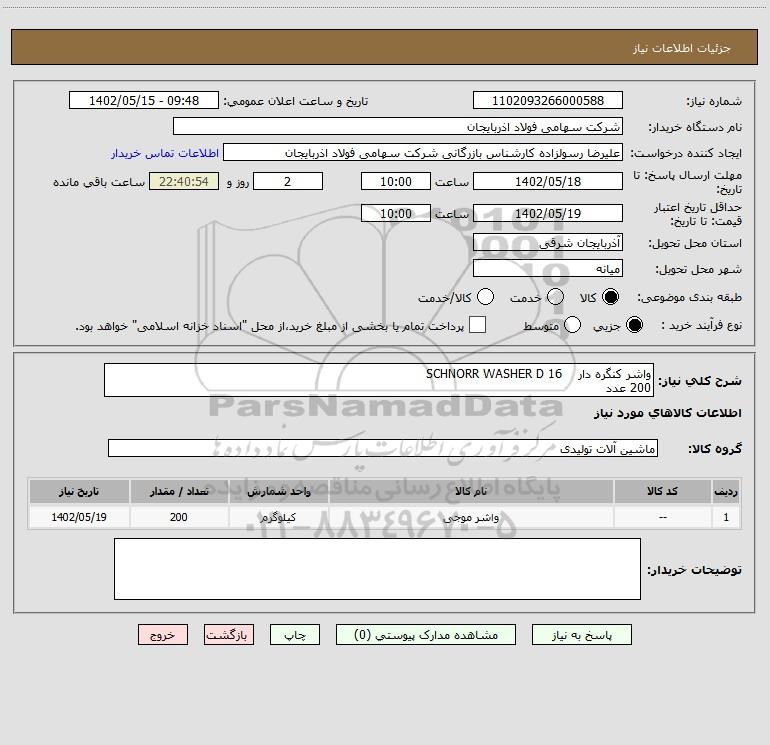This screenshot has height=745, width=770.
Task: Open مشاهده مدارک پیوستی (0) button
Action: pyautogui.click(x=426, y=635)
